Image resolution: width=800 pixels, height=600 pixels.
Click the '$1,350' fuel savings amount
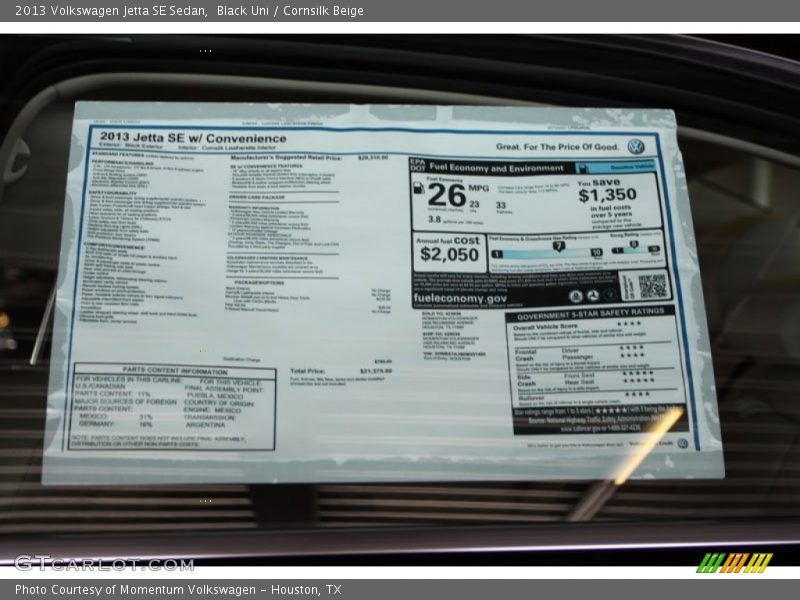point(607,195)
